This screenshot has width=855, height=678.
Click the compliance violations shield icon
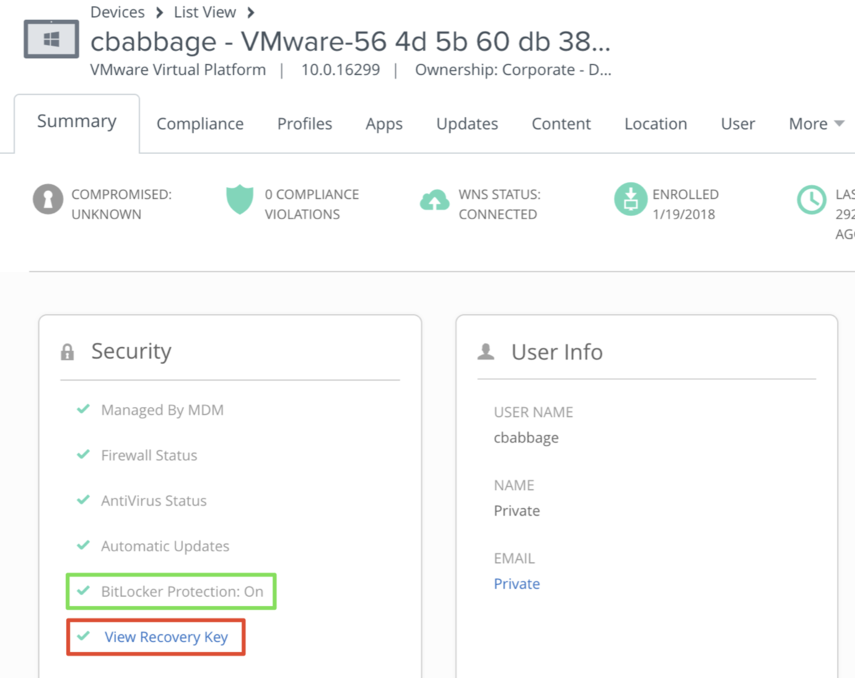point(240,199)
